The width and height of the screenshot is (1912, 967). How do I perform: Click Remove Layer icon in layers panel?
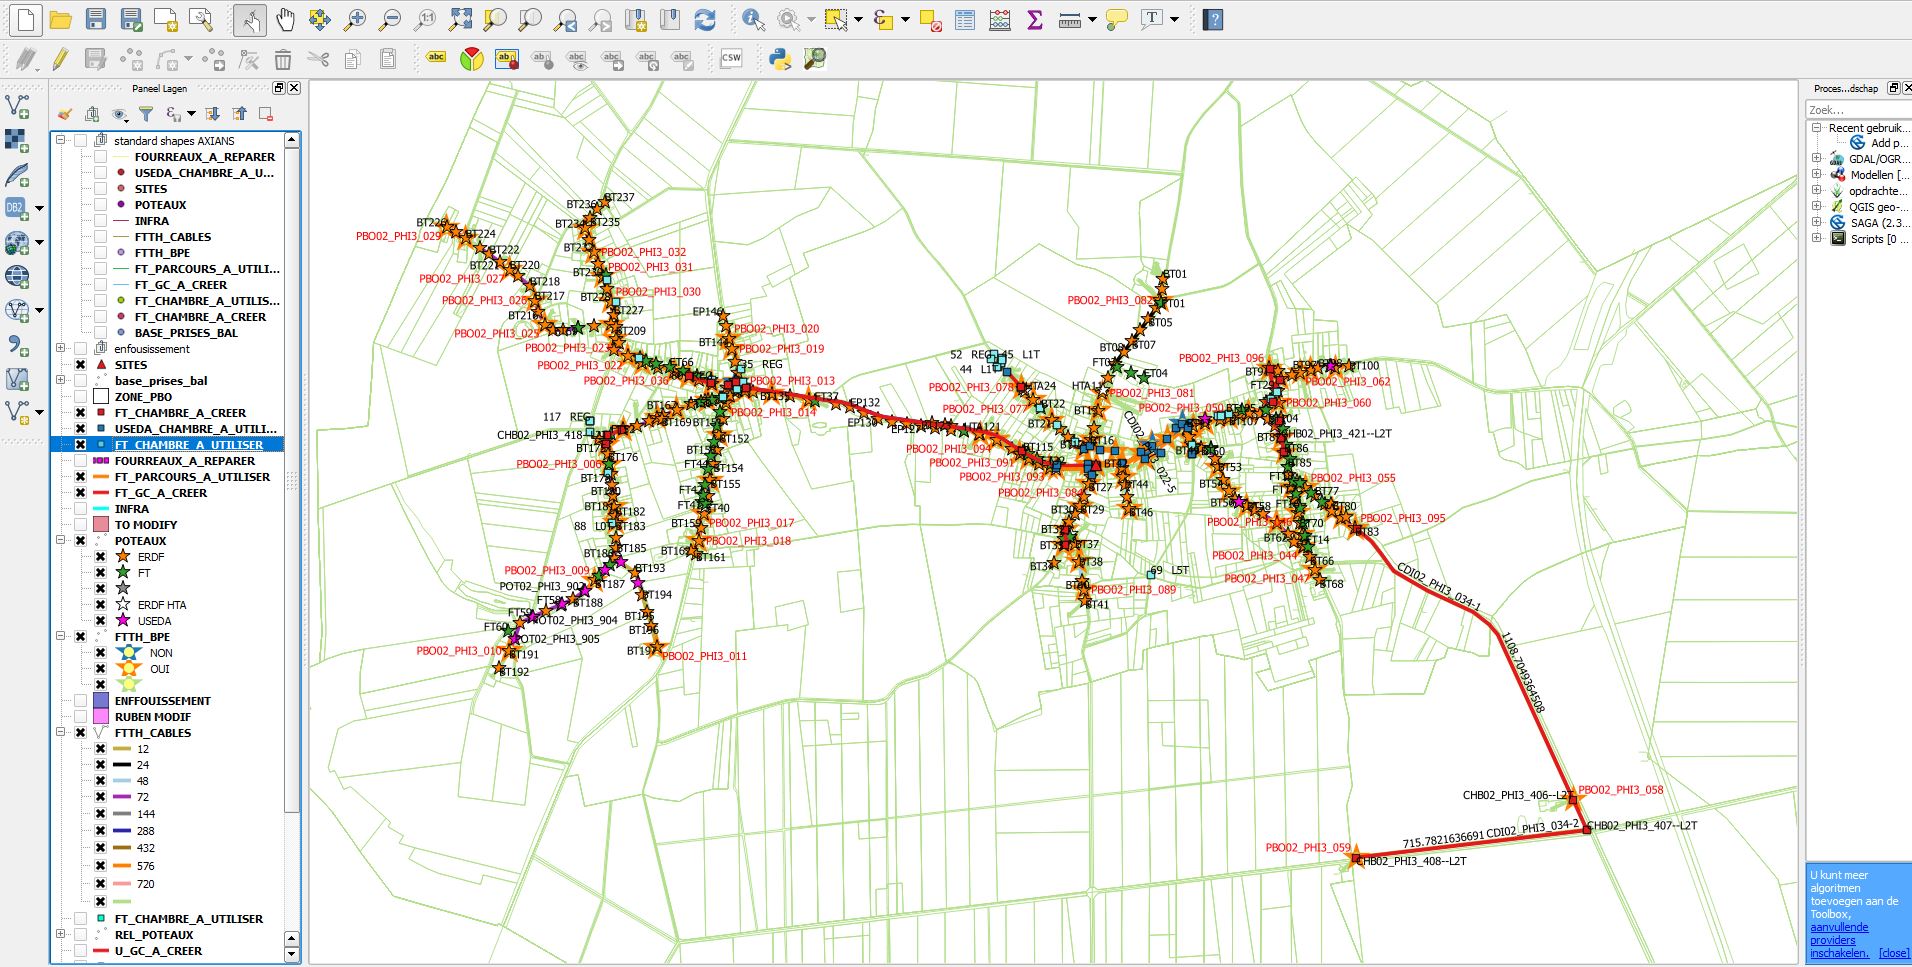click(266, 114)
